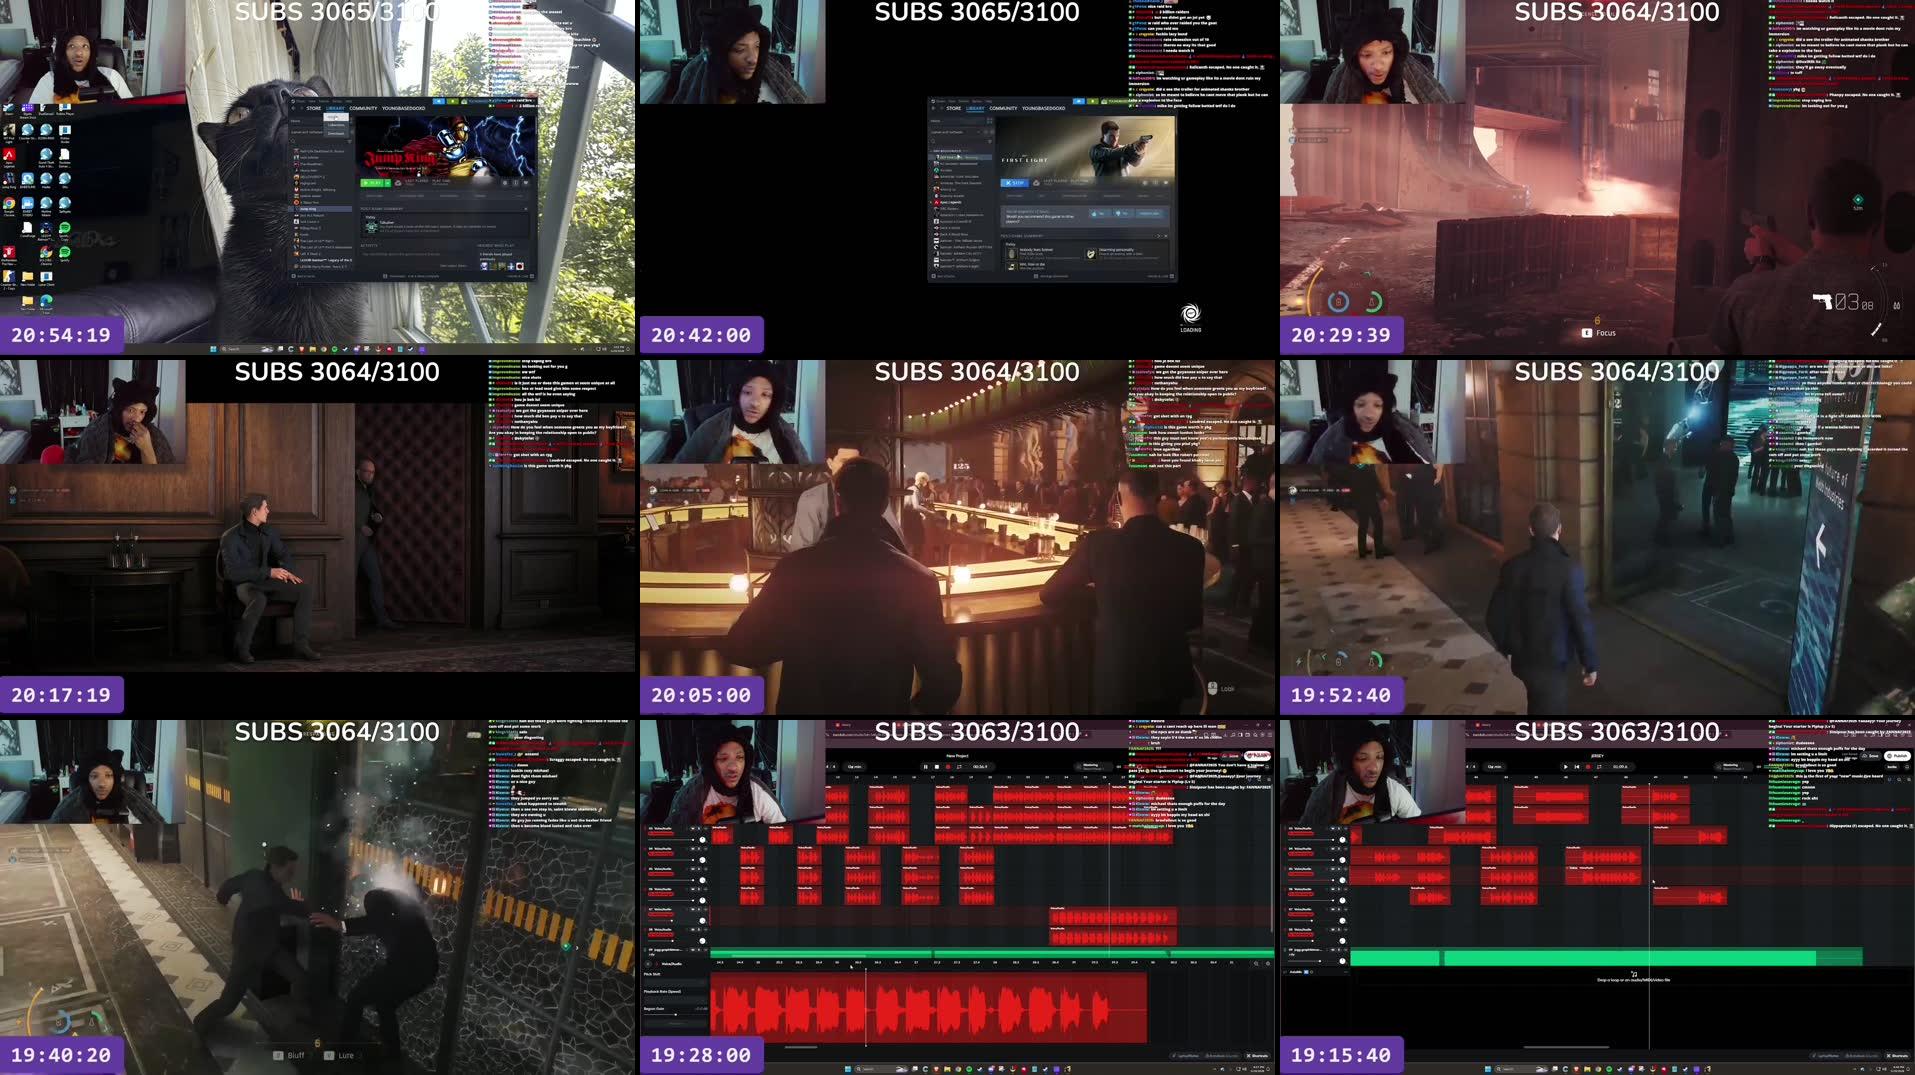Open Windows Start button in 20:54:19 frame taskbar
The height and width of the screenshot is (1075, 1915).
coord(213,349)
